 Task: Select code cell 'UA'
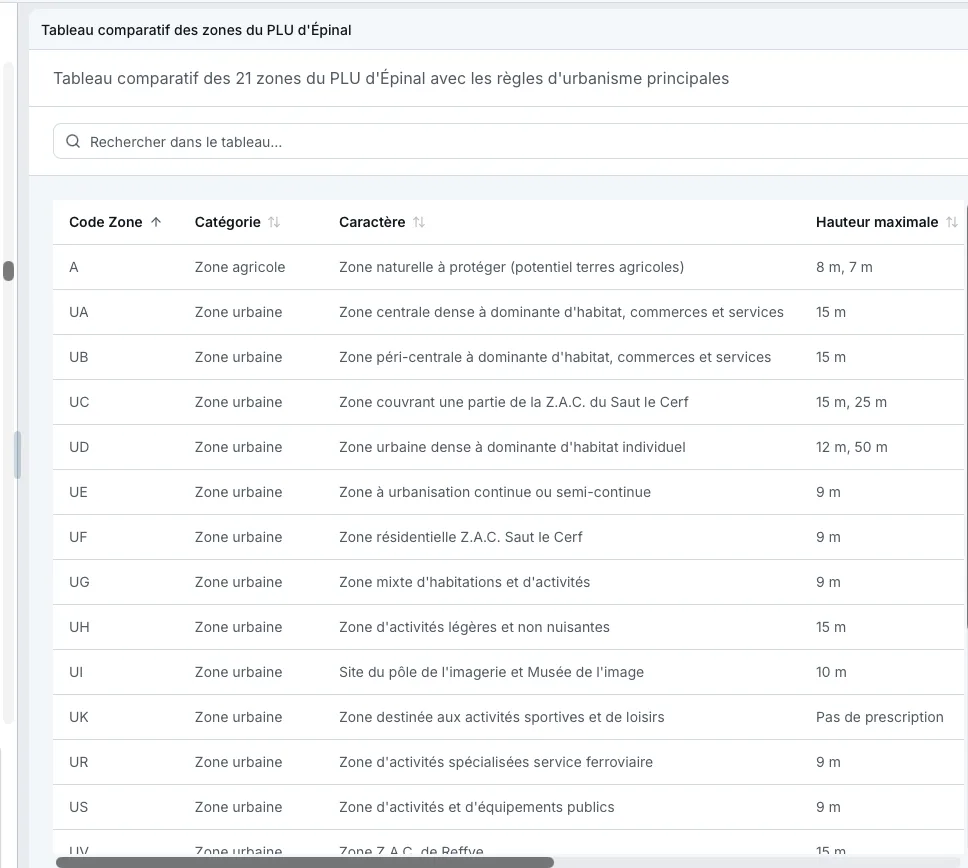[x=79, y=312]
